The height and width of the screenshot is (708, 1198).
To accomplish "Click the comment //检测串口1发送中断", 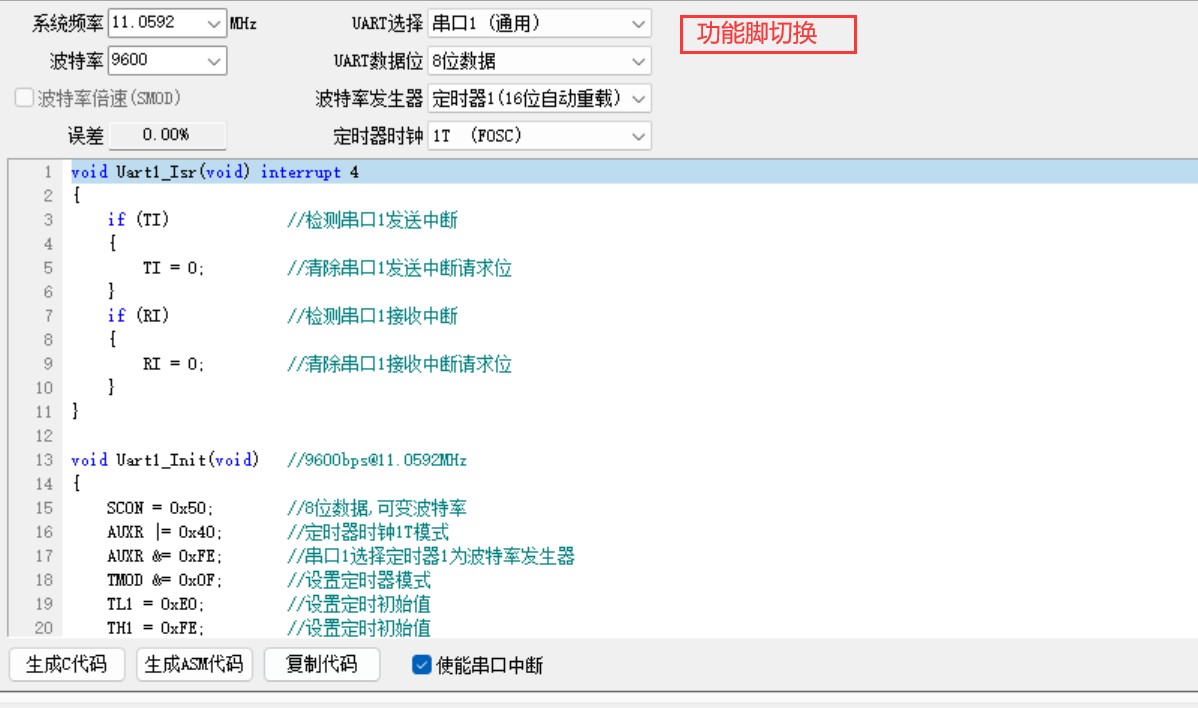I will click(372, 220).
